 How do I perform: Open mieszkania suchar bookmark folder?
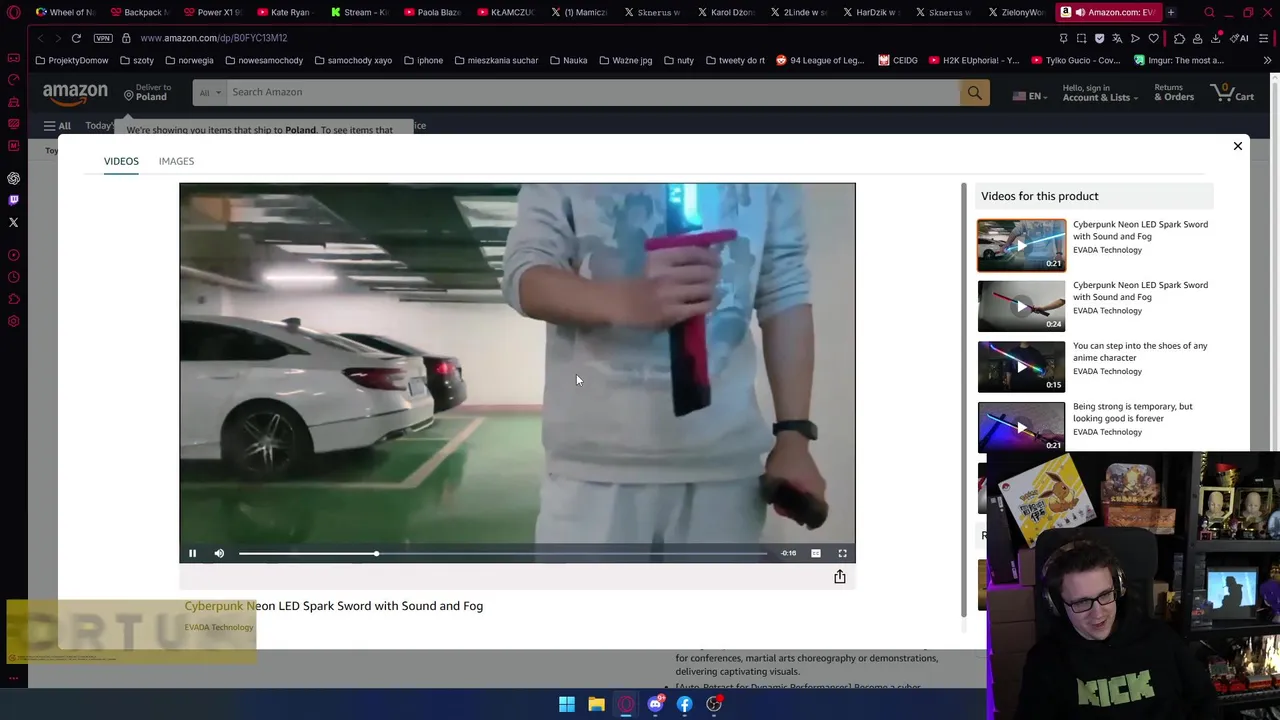click(496, 60)
